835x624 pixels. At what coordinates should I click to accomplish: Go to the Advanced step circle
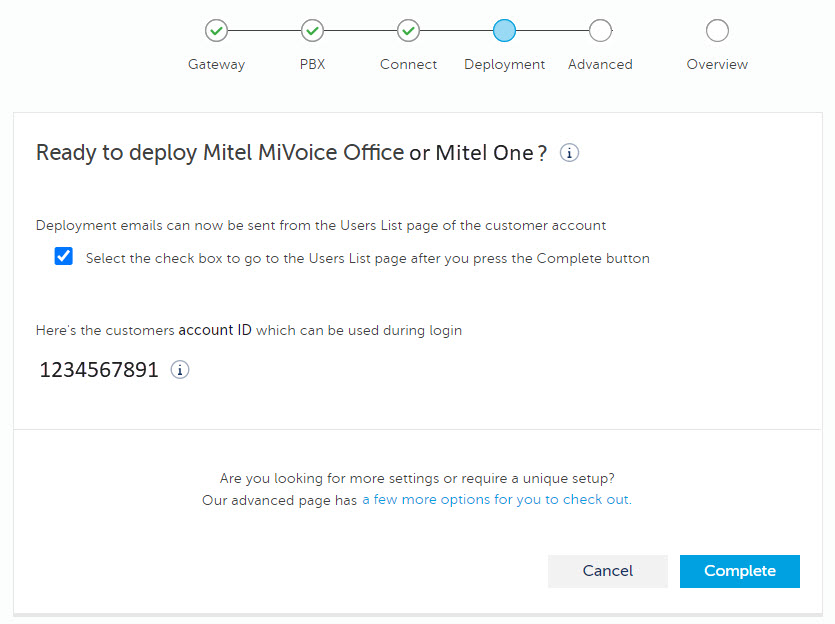(600, 31)
